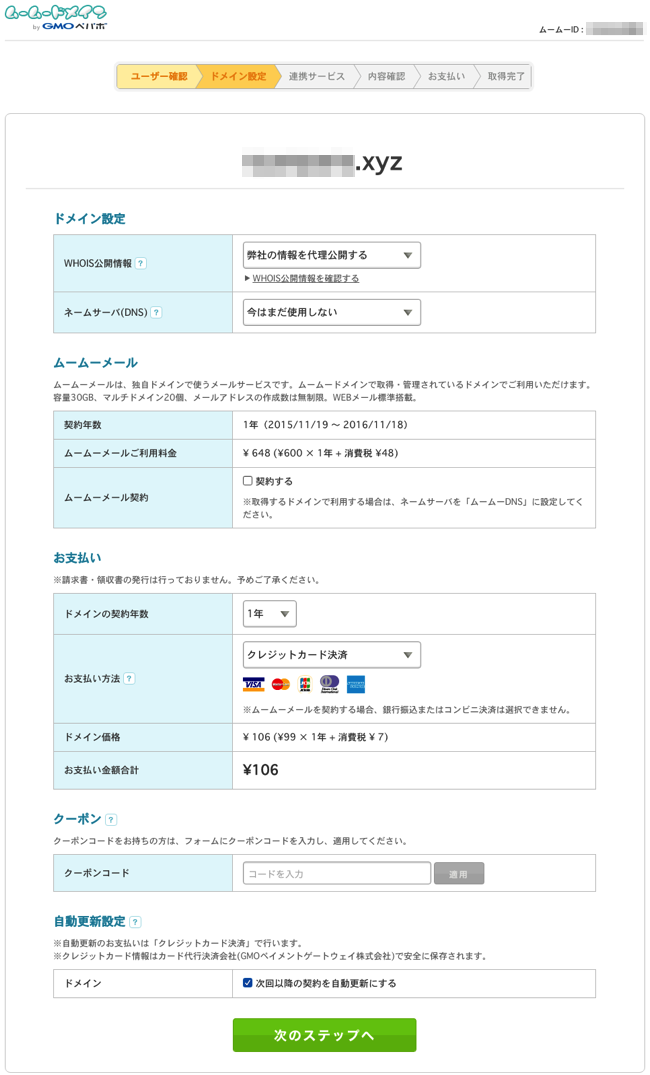
Task: Click help icon next to ネームサーバ(DNS)
Action: 156,313
